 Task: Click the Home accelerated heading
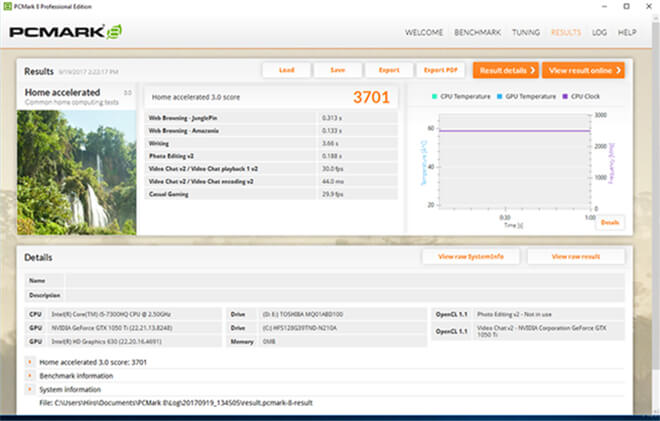pos(62,92)
